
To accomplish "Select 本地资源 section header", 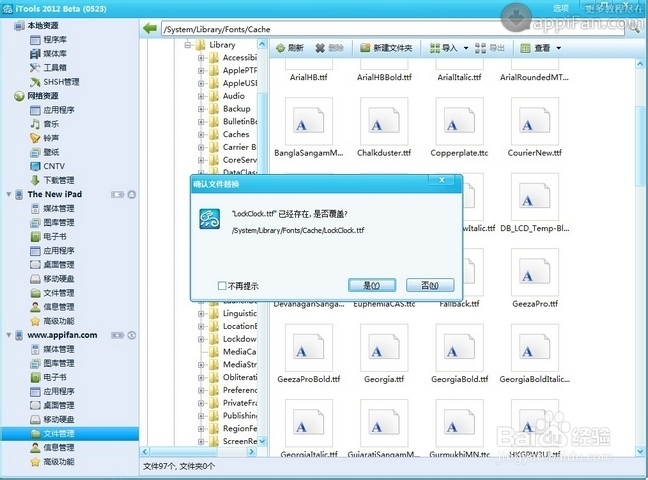I will click(x=37, y=26).
